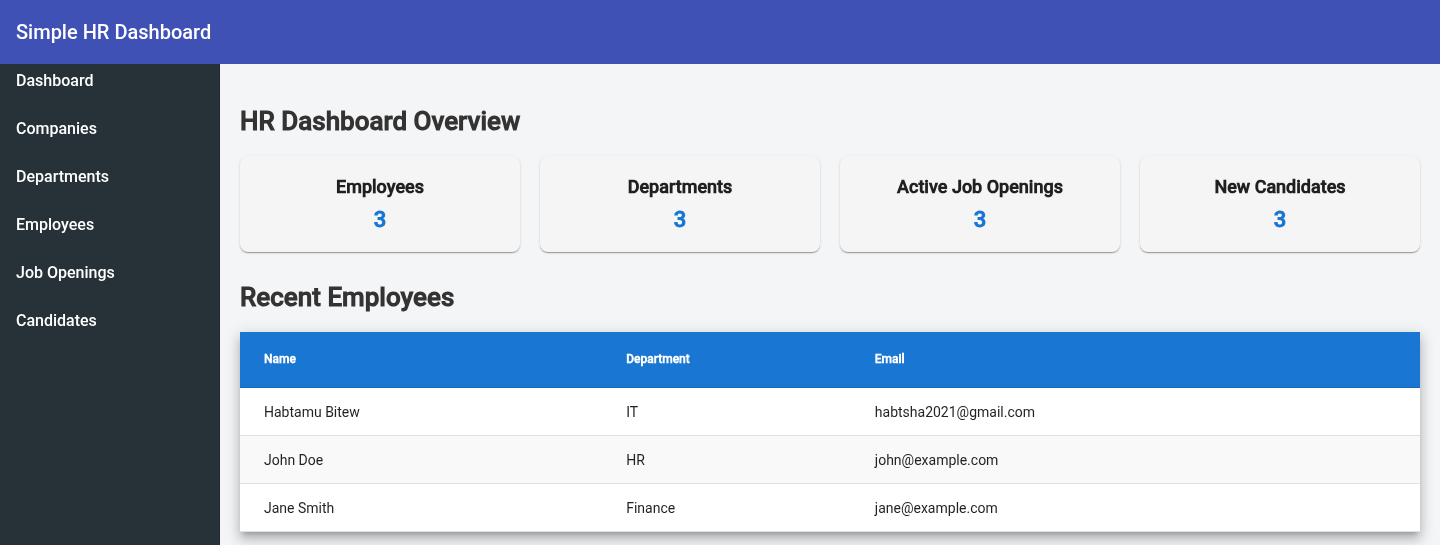The image size is (1440, 545).
Task: Click the count 3 under New Candidates
Action: tap(1280, 220)
